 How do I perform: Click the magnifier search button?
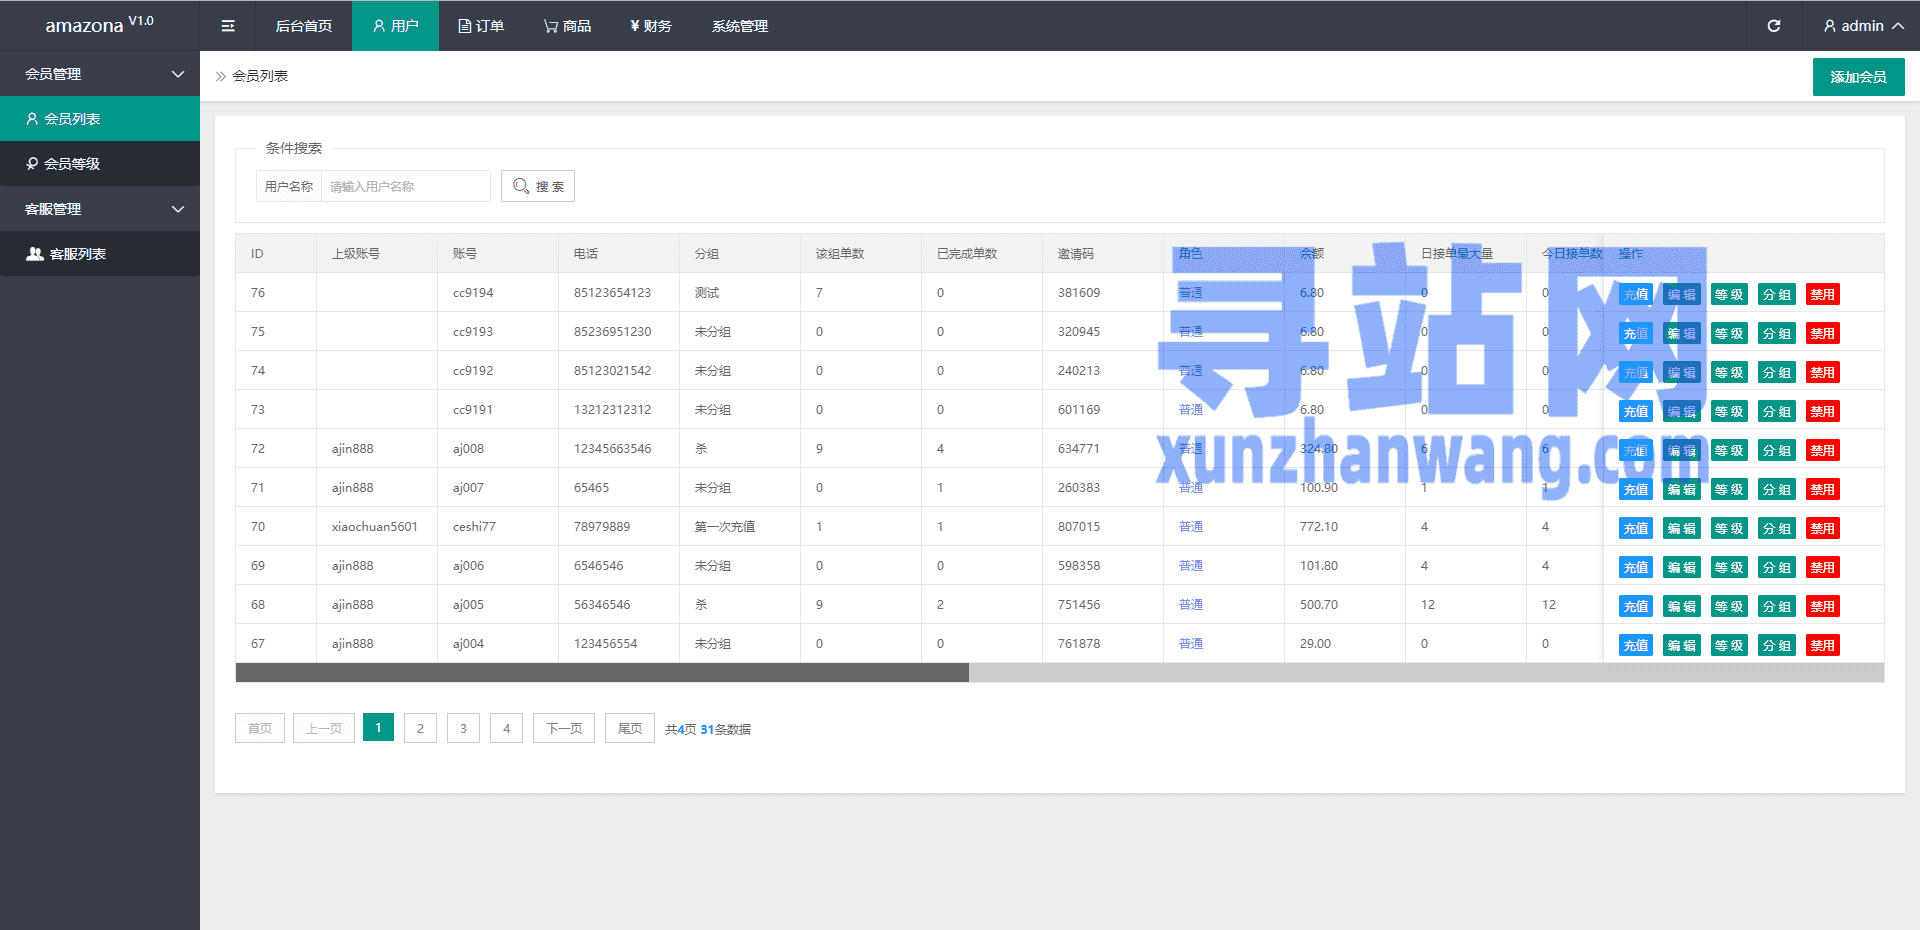pyautogui.click(x=538, y=186)
